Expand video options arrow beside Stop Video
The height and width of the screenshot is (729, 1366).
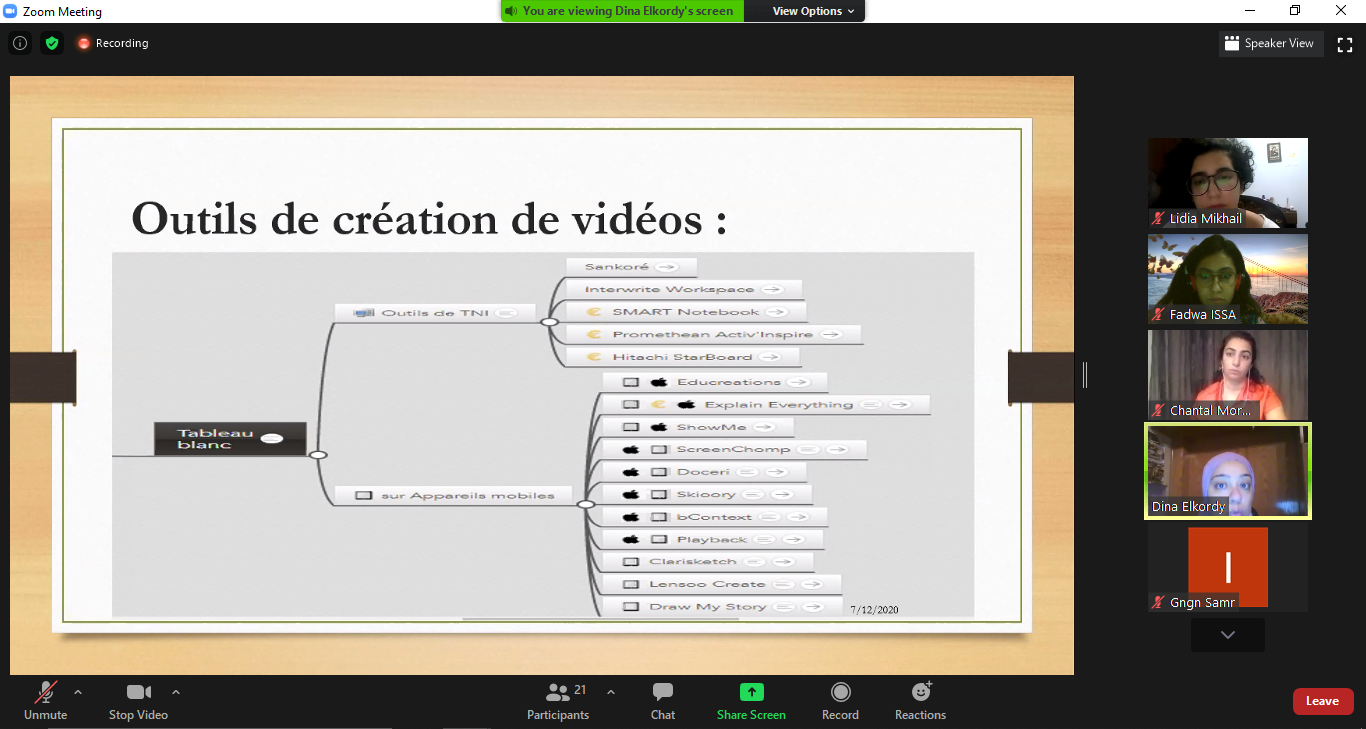pyautogui.click(x=176, y=691)
